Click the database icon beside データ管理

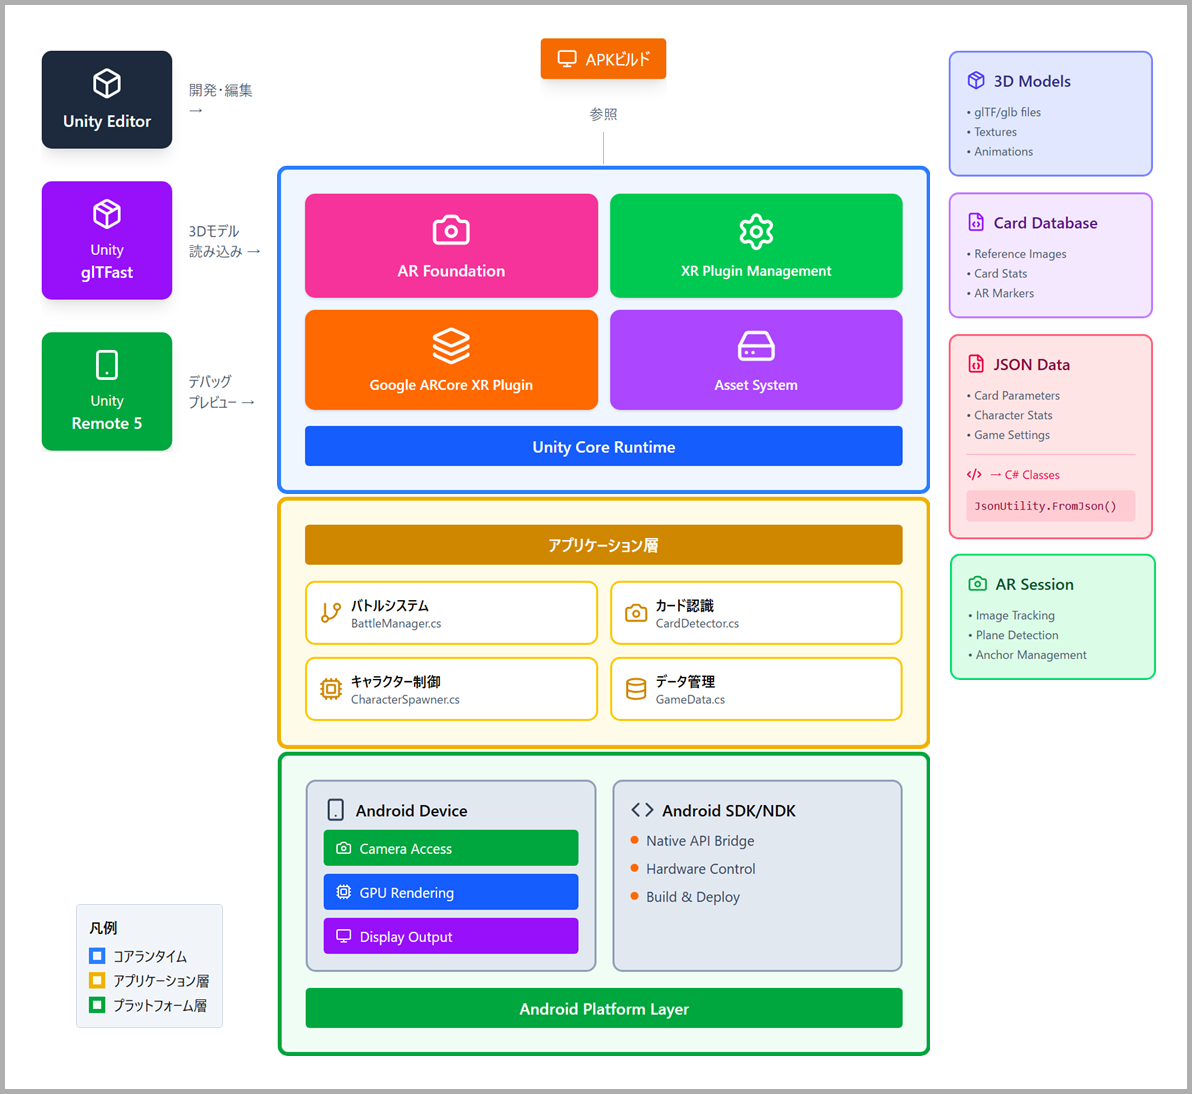(x=636, y=689)
